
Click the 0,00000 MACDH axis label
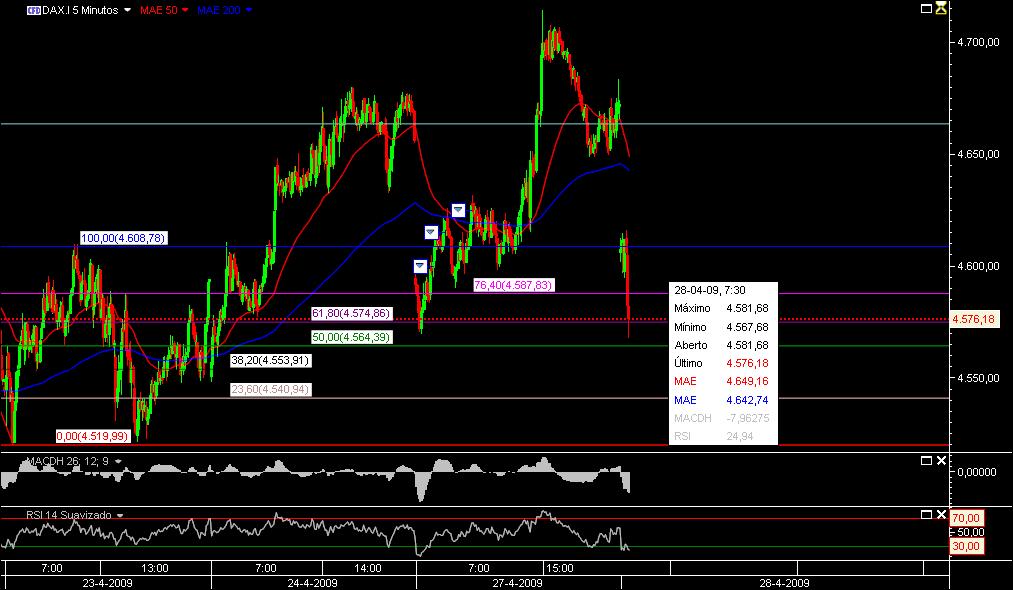[977, 472]
